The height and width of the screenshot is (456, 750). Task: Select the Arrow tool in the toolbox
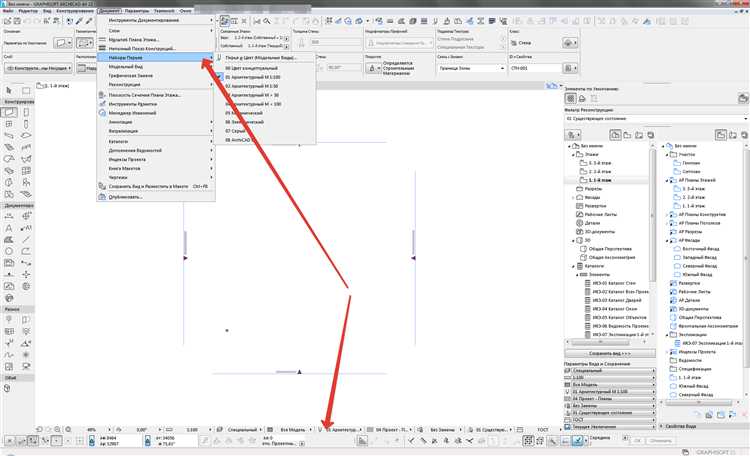9,90
